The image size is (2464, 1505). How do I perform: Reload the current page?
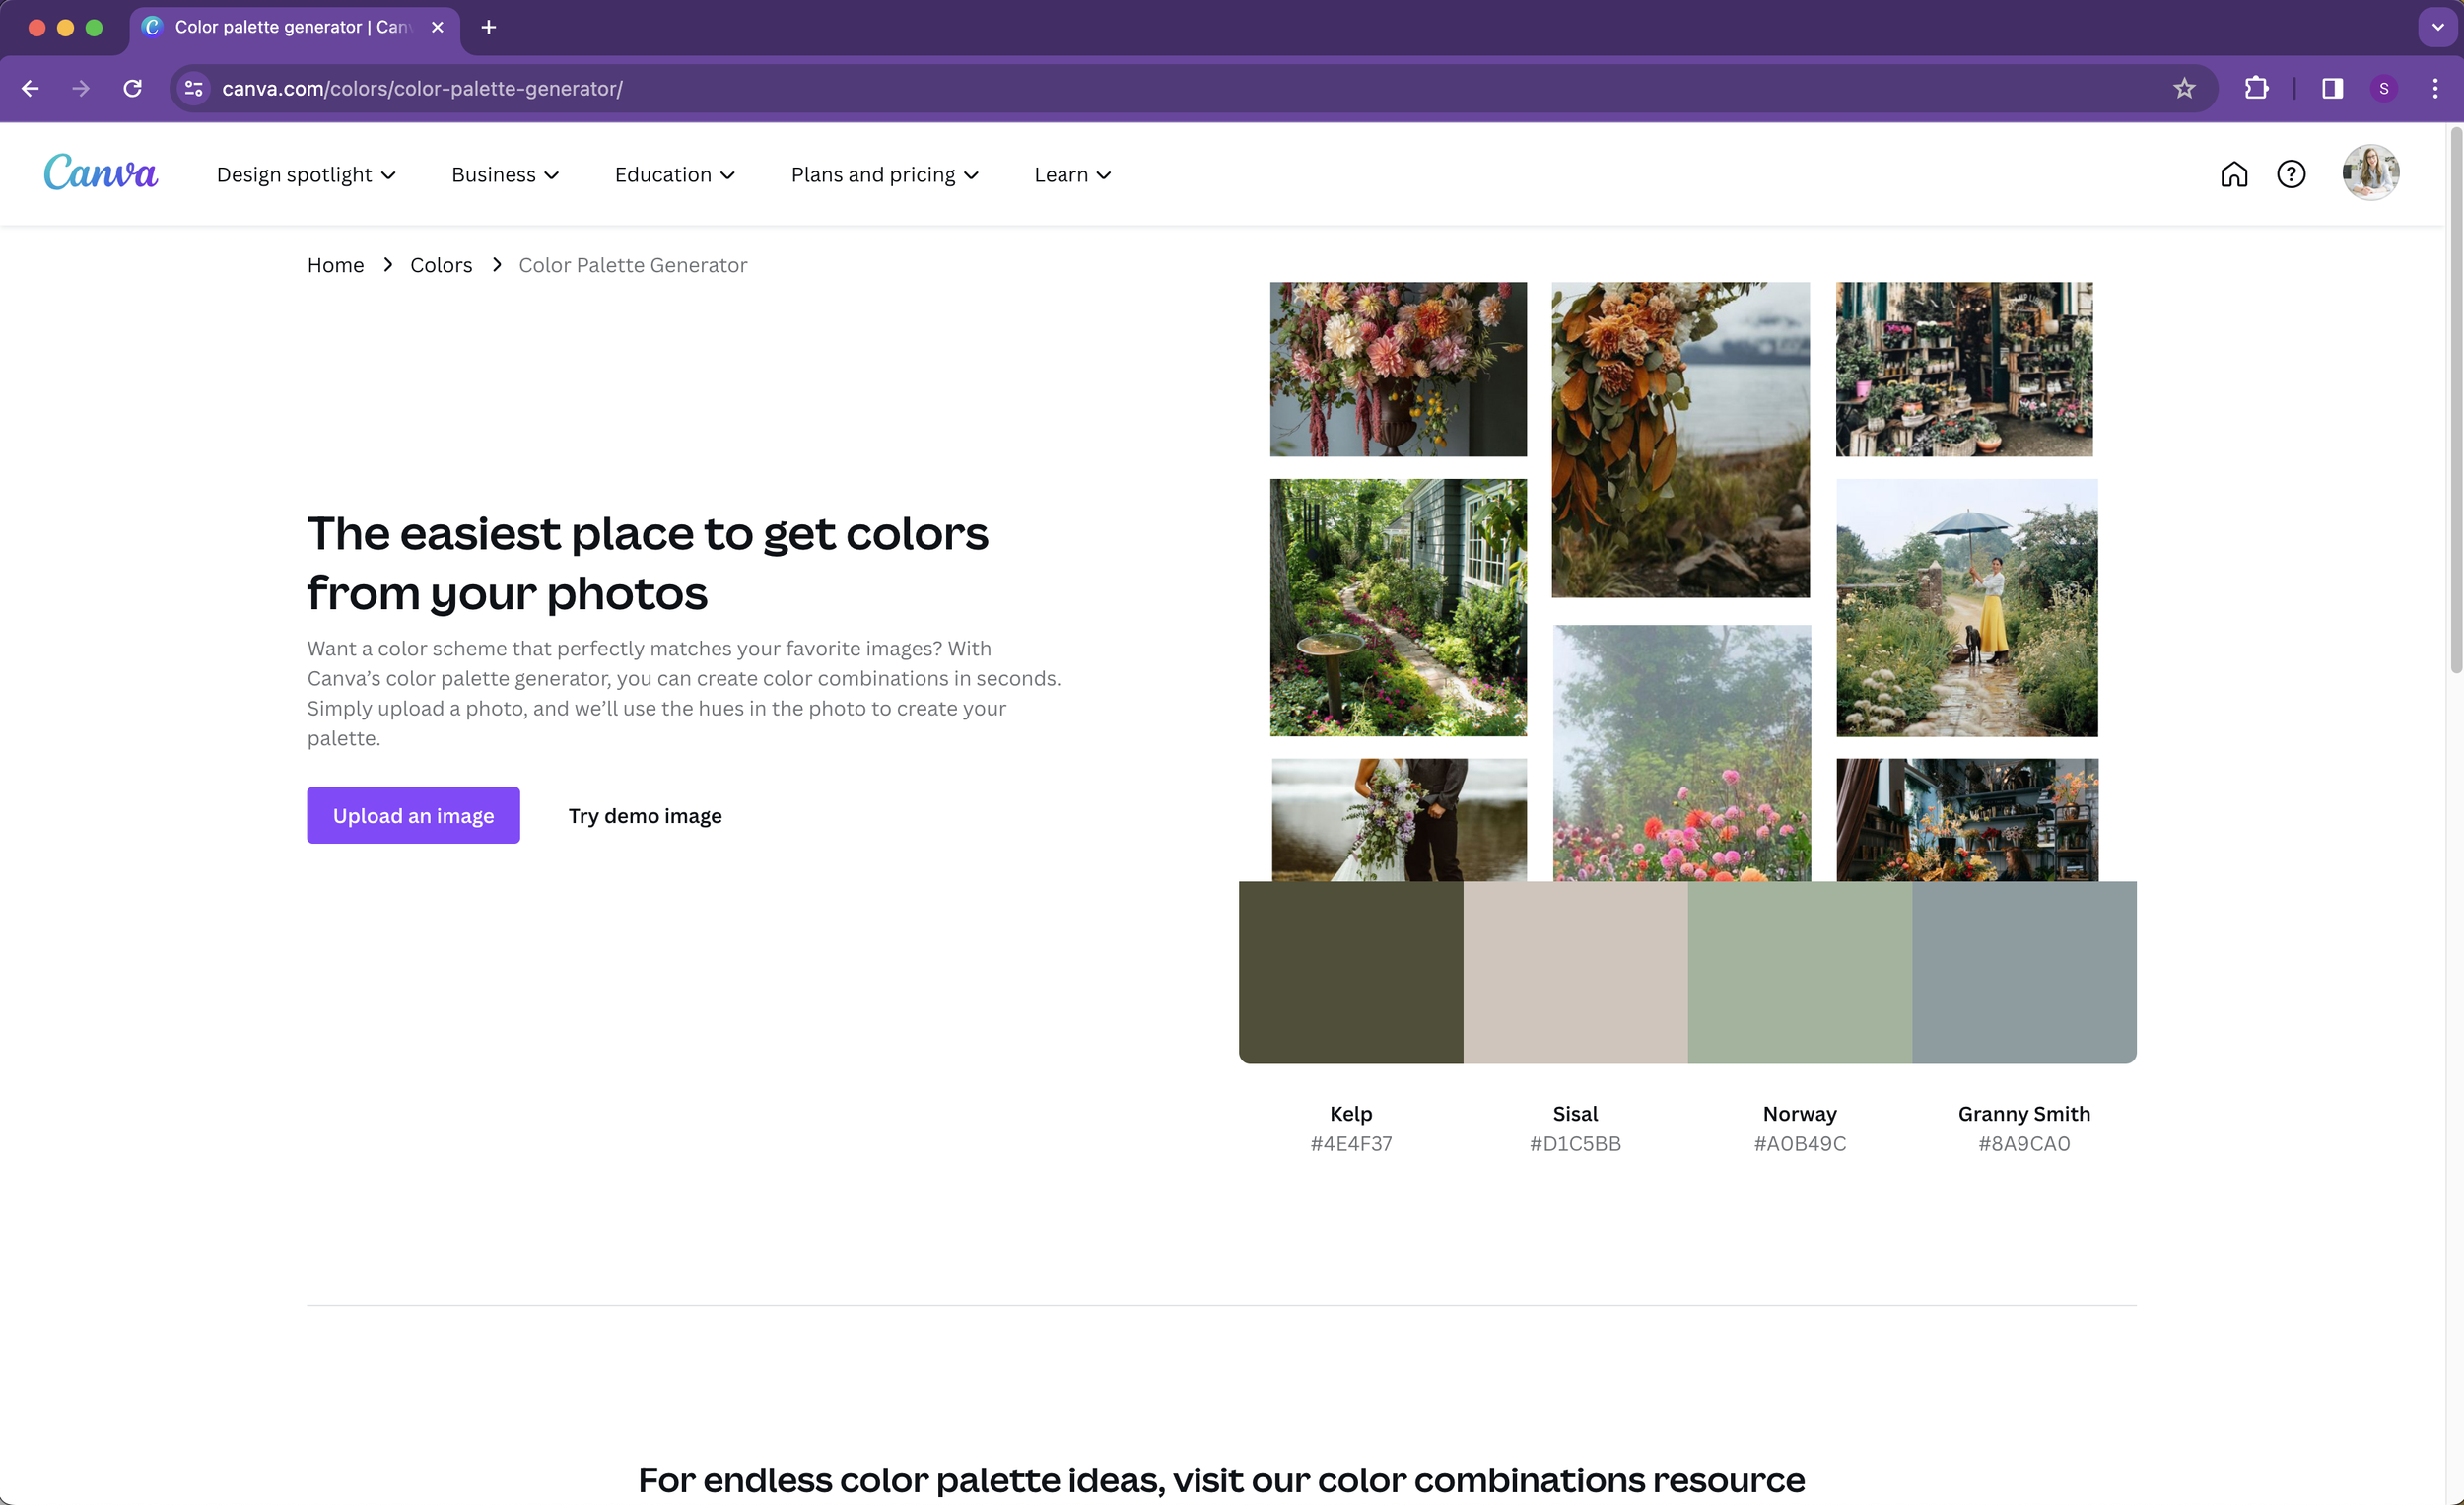point(133,88)
